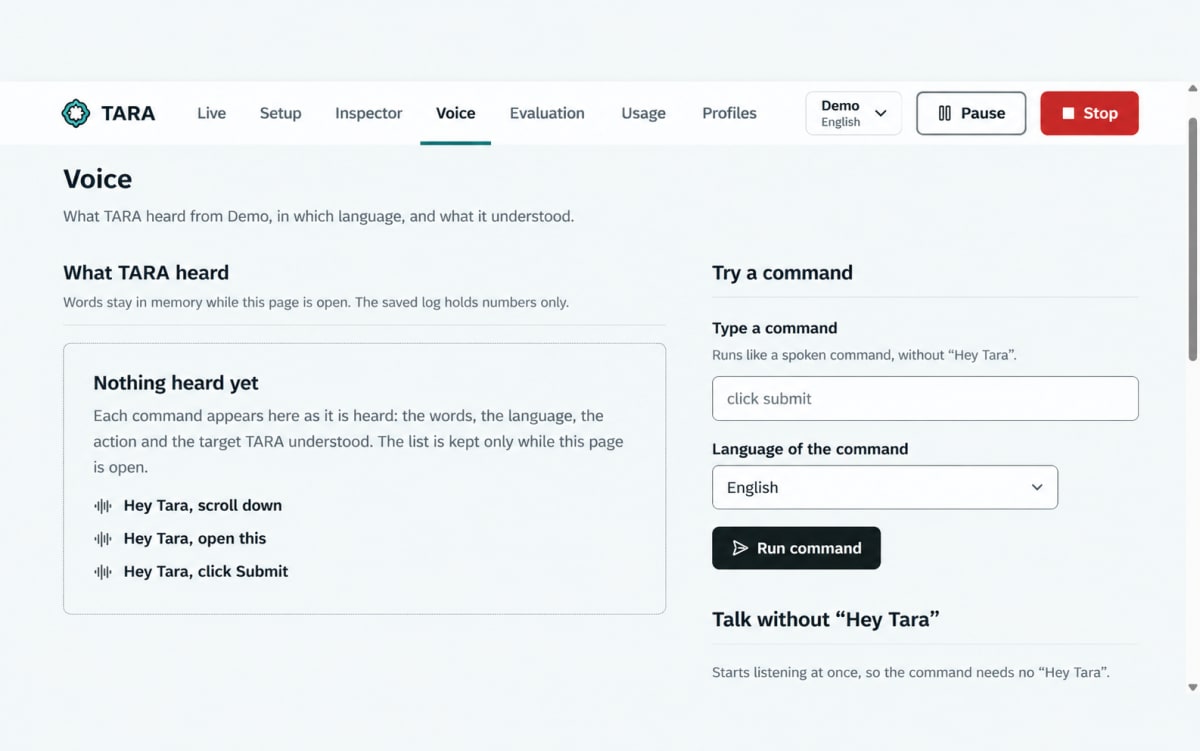
Task: Click the 'Talk without “Hey Tara”' heading
Action: 826,620
